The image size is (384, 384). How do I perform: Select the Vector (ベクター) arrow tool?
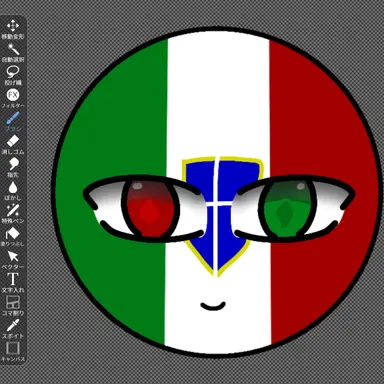coord(13,260)
